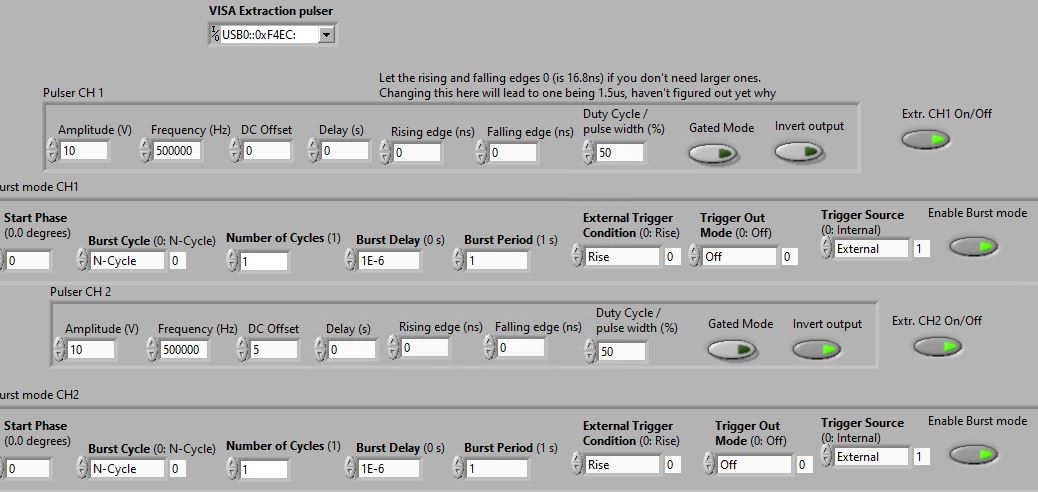This screenshot has height=492, width=1038.
Task: Click the CH 2 Falling edge (ns) field
Action: (x=521, y=348)
